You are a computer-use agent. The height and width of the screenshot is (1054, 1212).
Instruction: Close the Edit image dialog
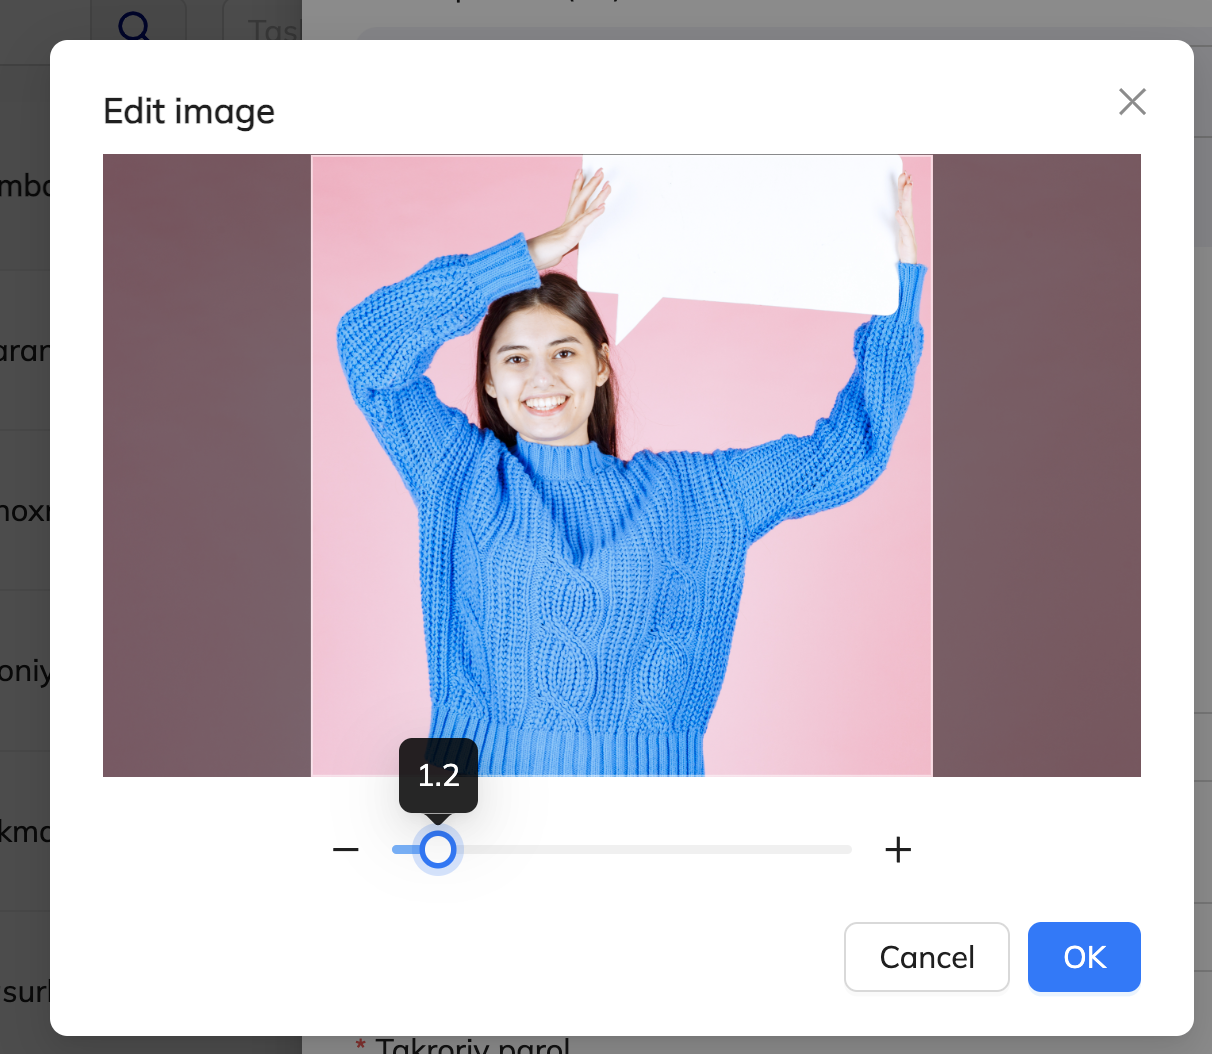coord(1132,101)
